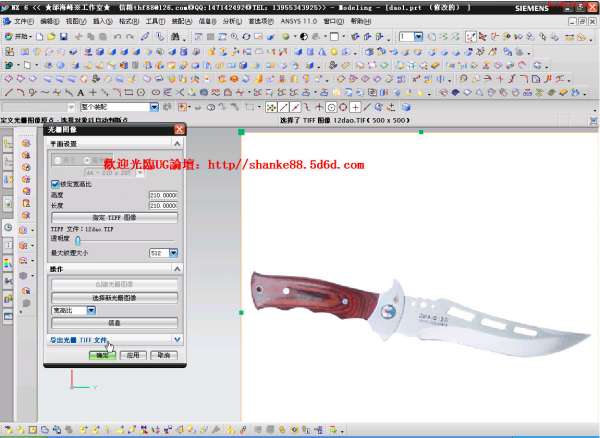Click the Open folder icon in toolbar
600x438 pixels.
[50, 37]
